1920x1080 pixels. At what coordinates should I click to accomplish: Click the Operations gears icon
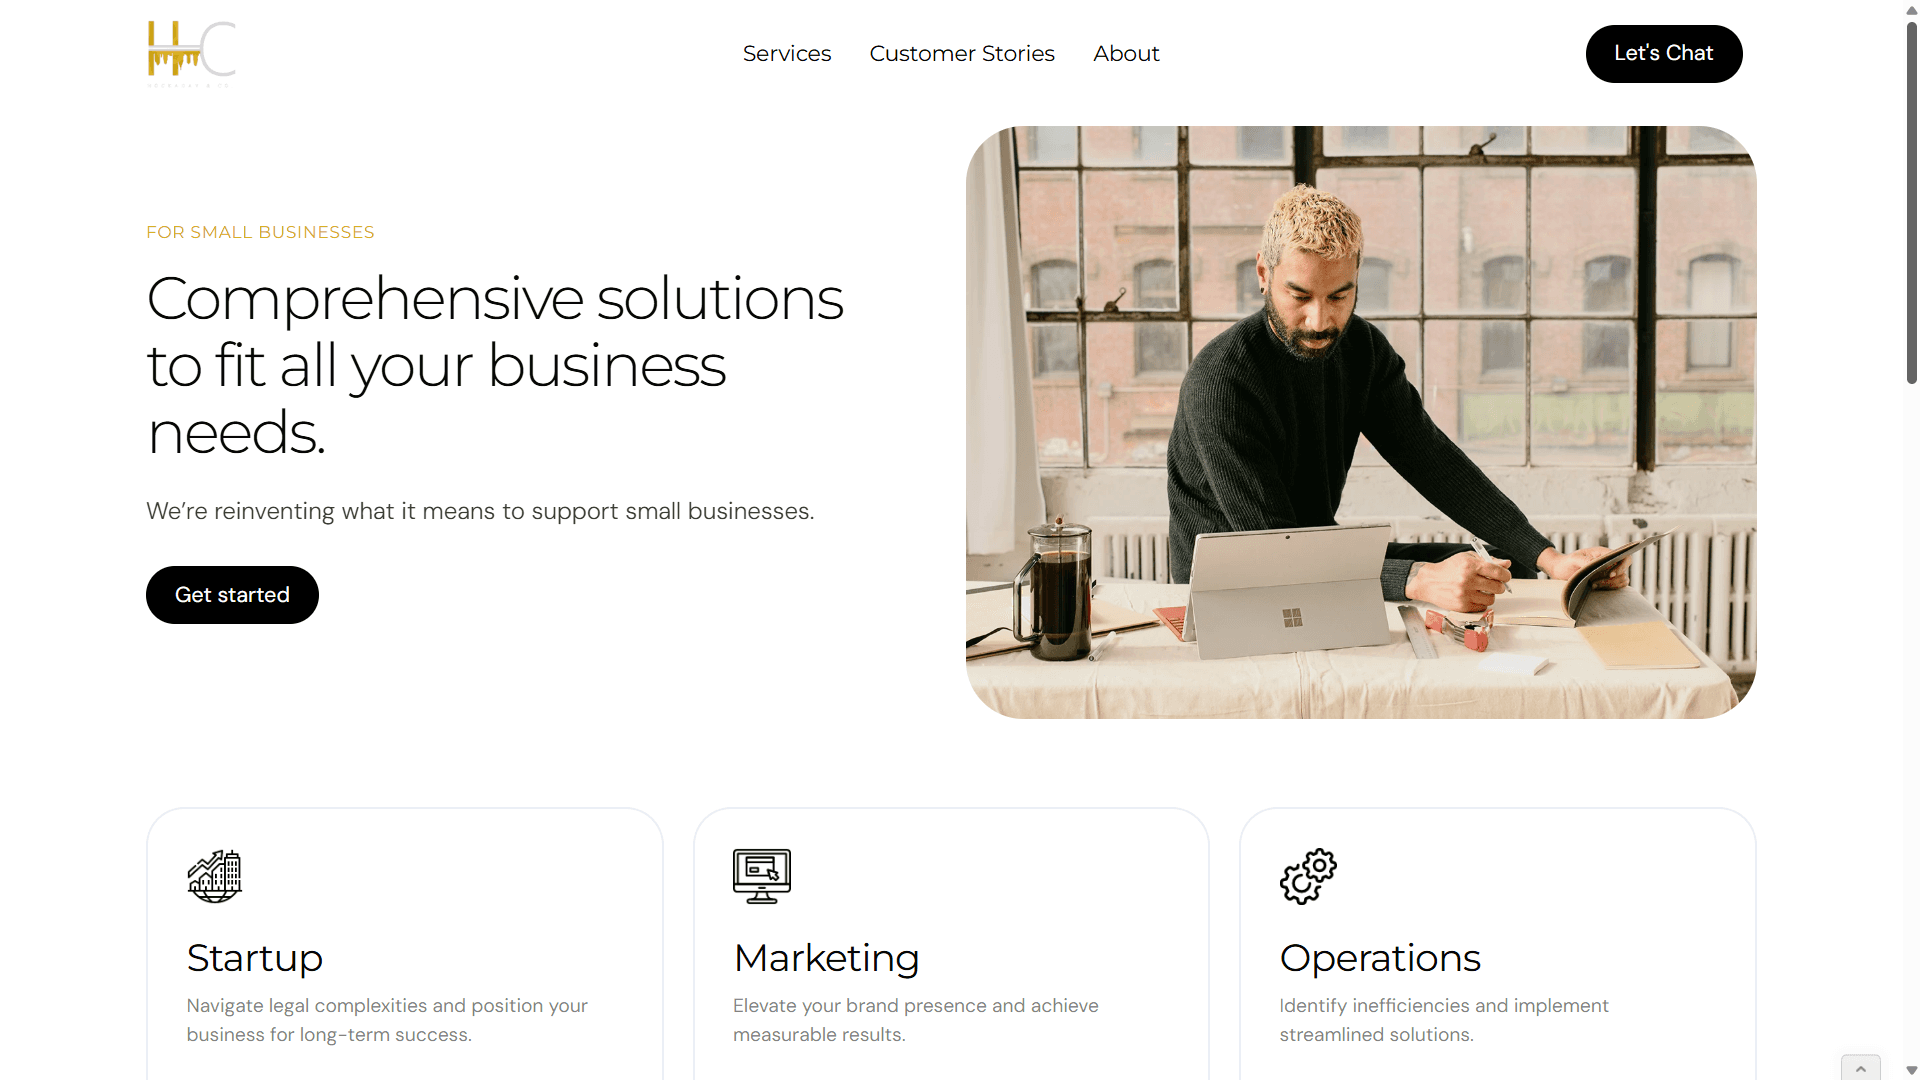(1308, 877)
